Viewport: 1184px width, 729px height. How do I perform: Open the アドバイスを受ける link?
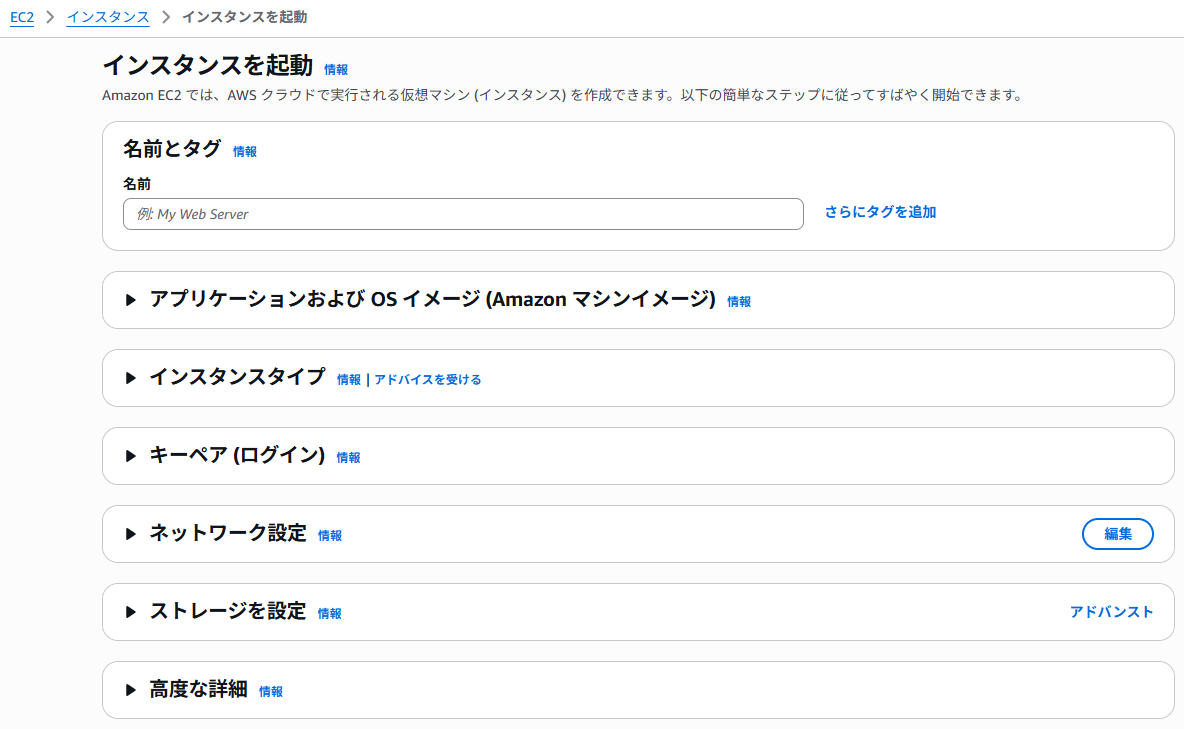pyautogui.click(x=427, y=379)
